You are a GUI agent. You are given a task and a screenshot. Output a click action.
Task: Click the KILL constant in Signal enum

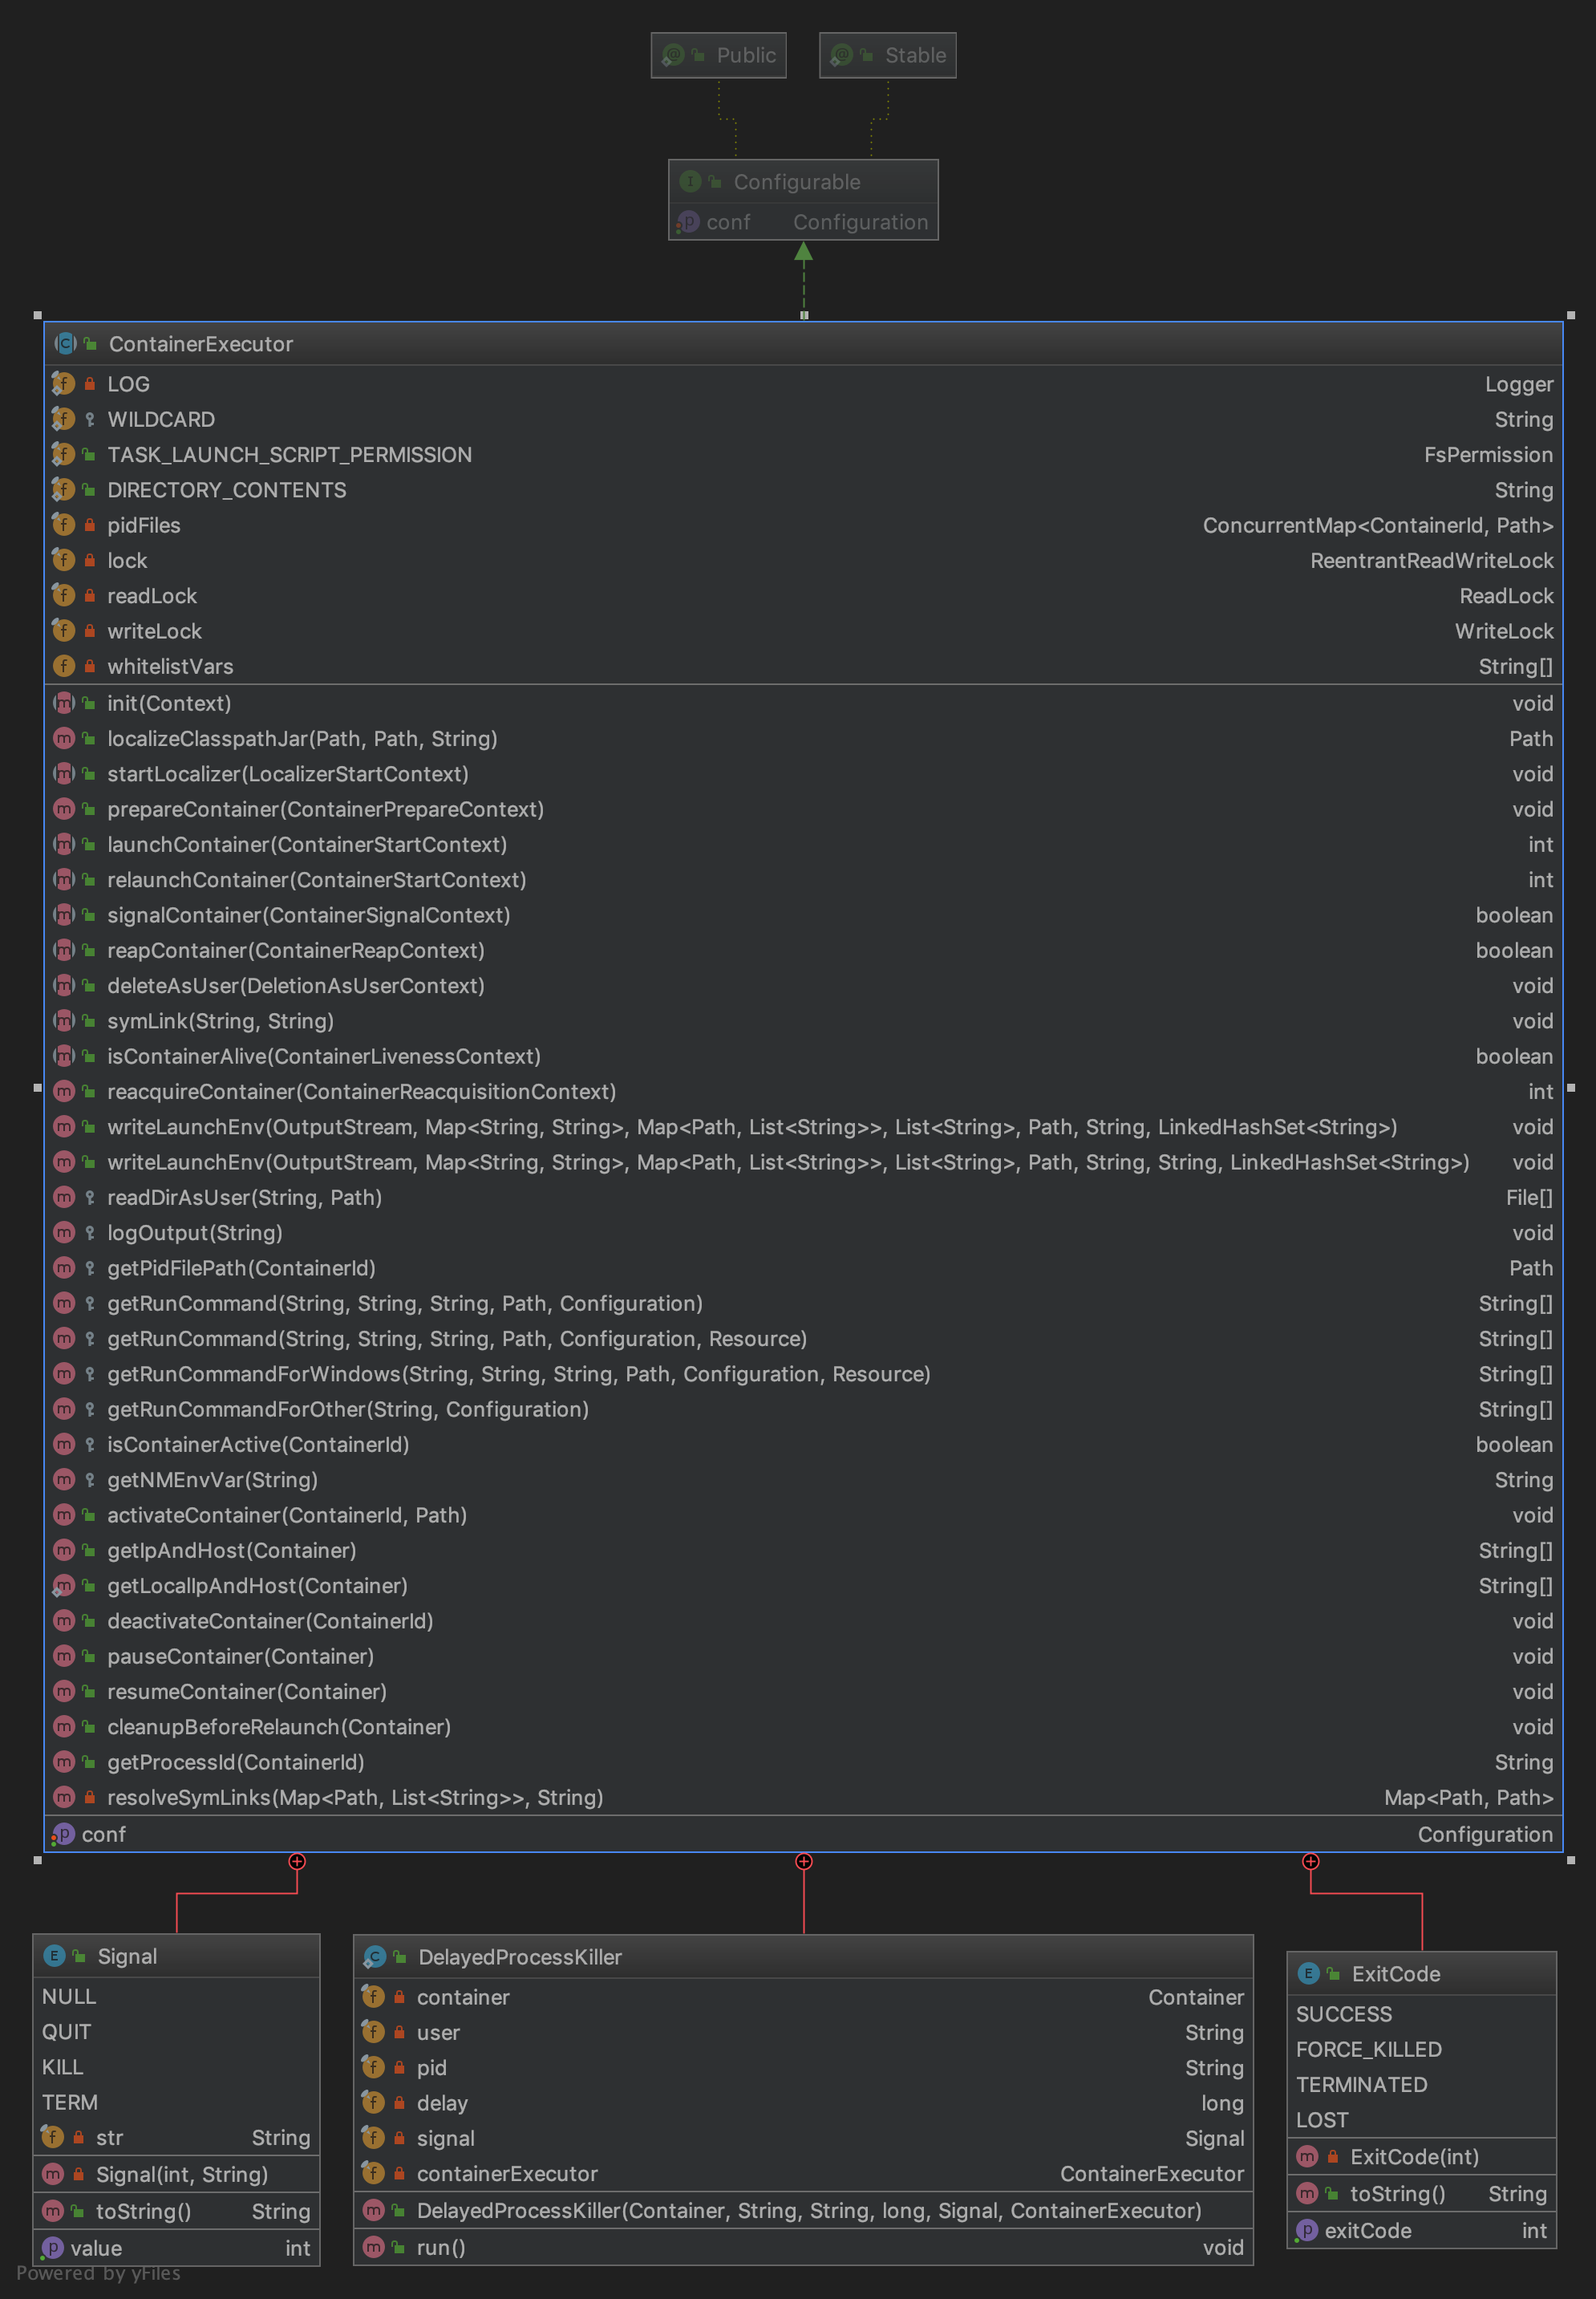tap(63, 2067)
